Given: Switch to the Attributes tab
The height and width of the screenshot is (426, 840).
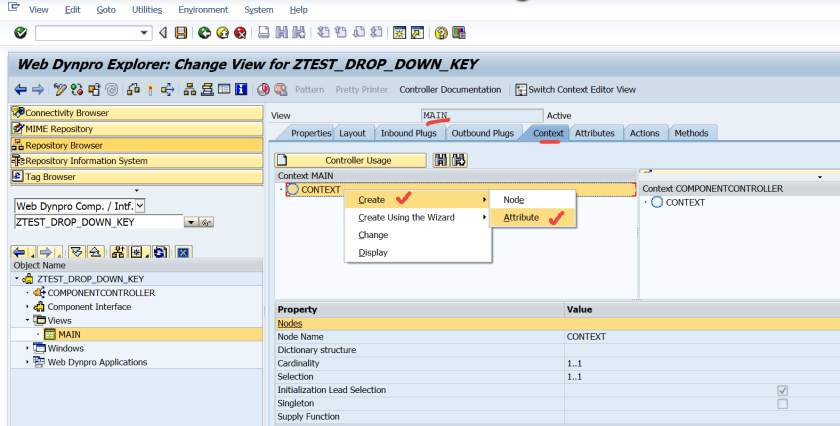Looking at the screenshot, I should (x=595, y=133).
